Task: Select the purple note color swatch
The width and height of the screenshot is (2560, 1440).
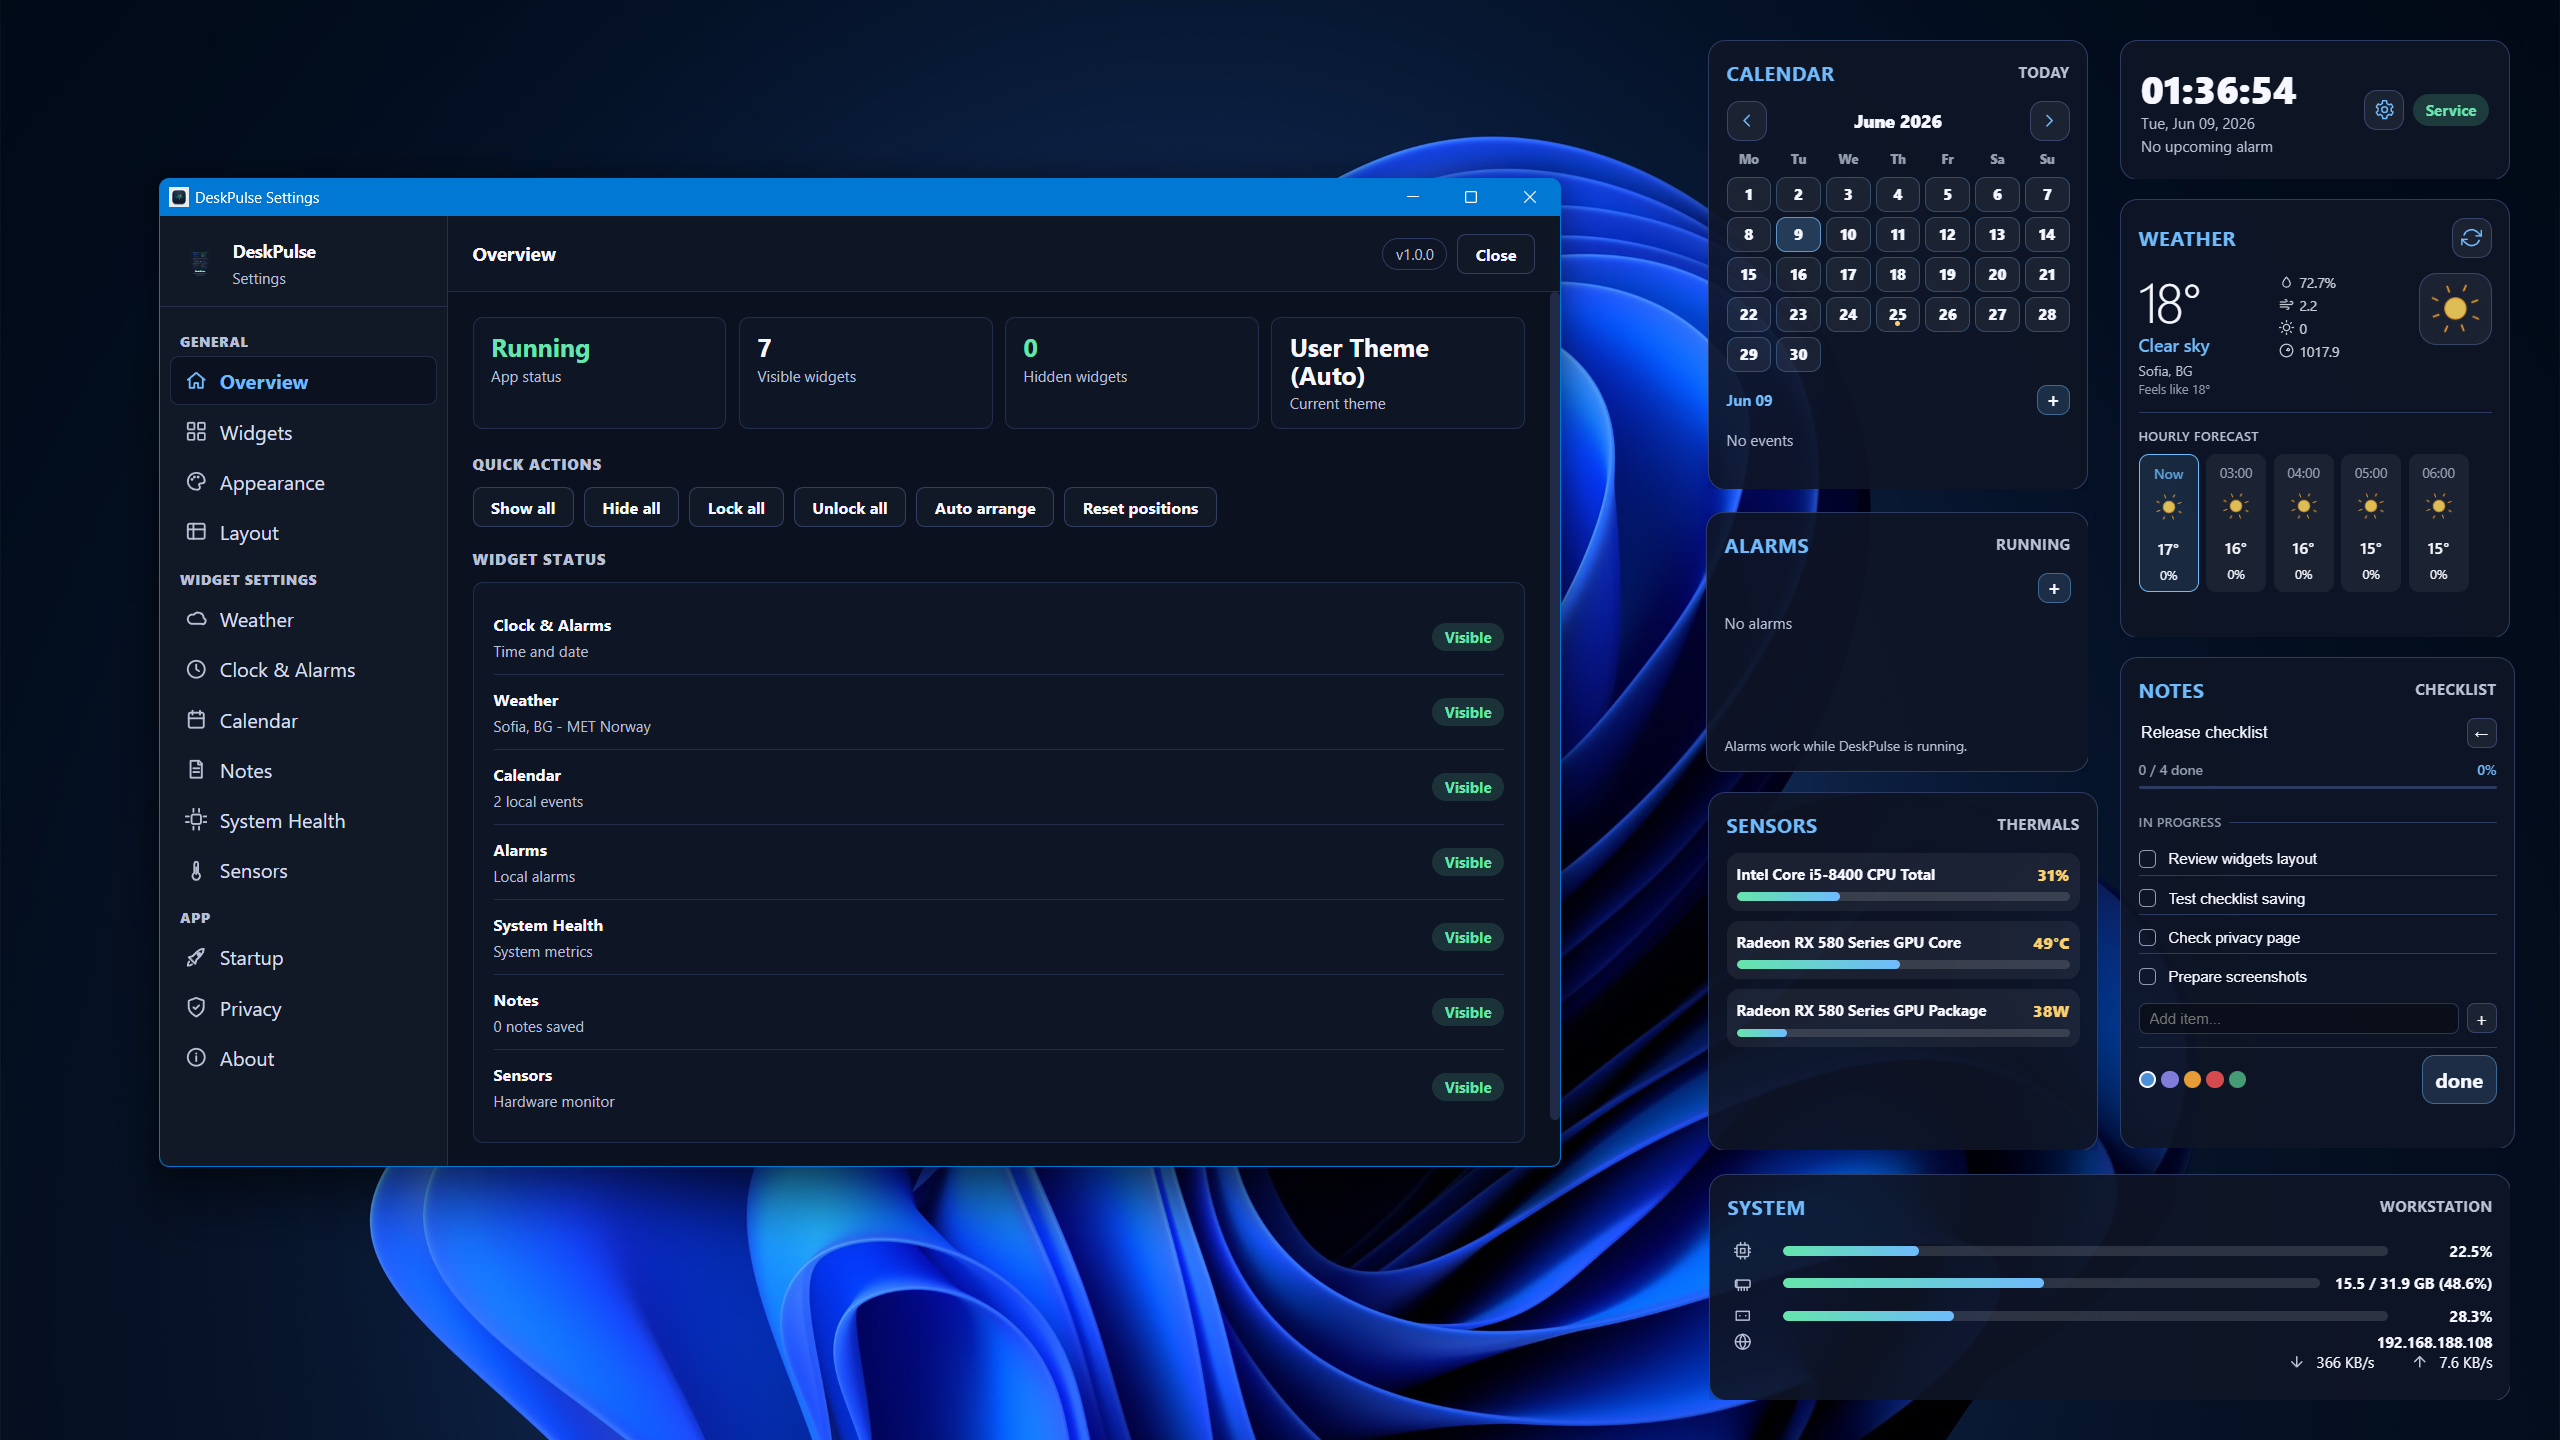Action: pyautogui.click(x=2170, y=1079)
